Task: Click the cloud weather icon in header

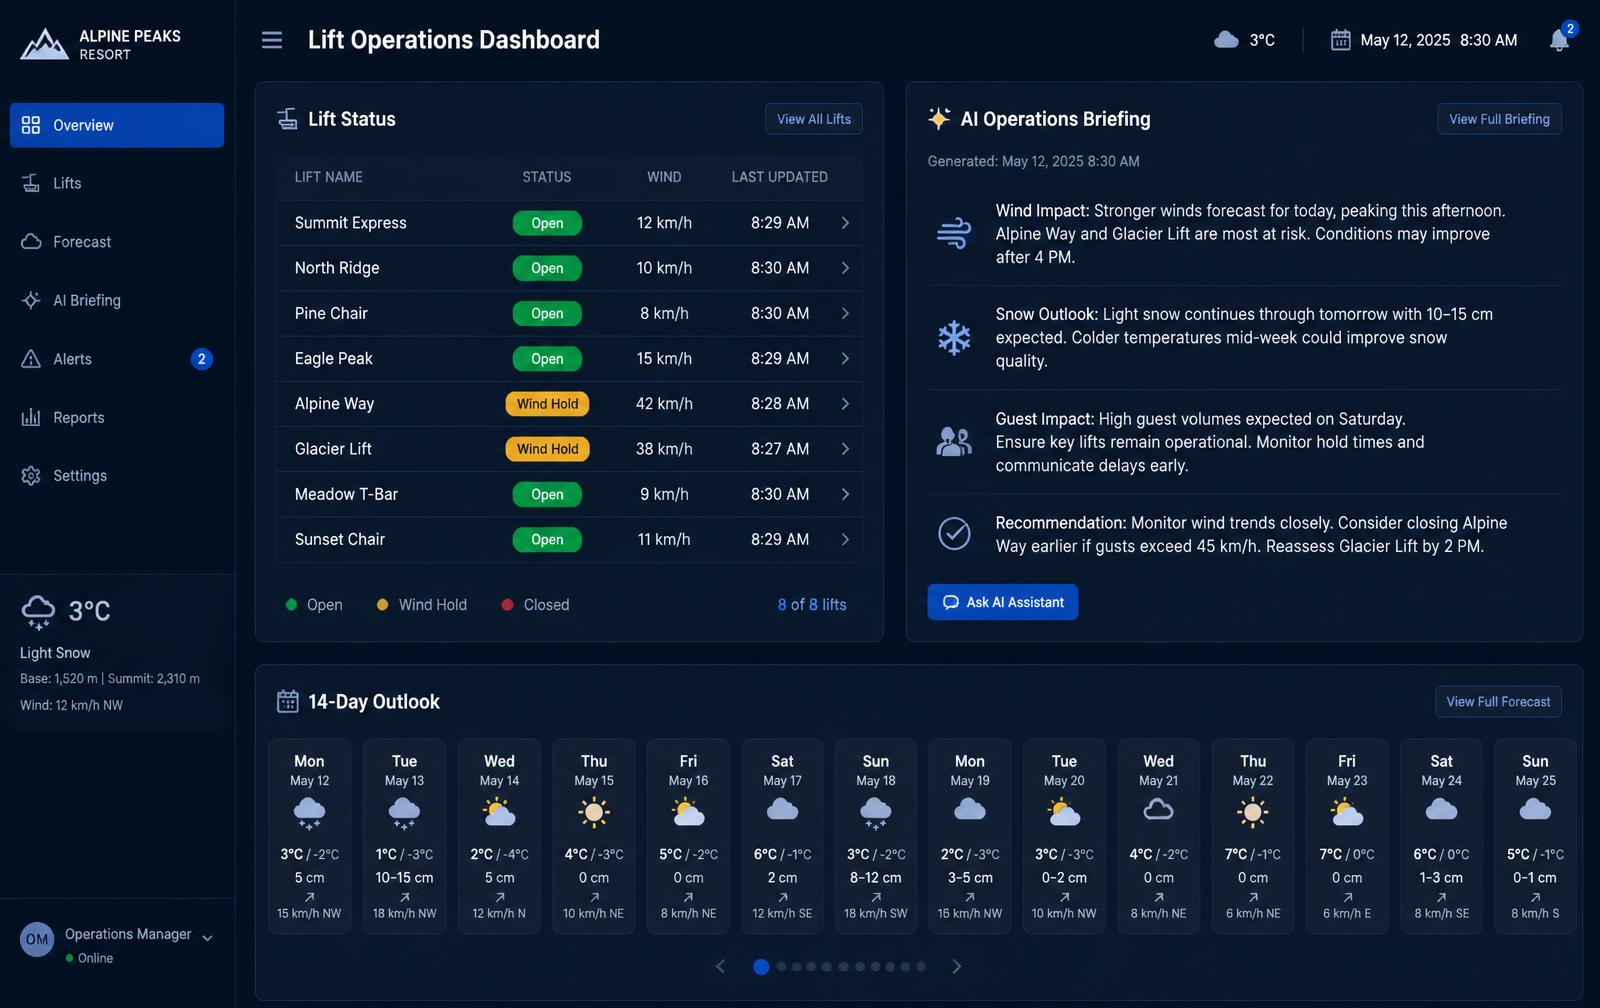Action: pyautogui.click(x=1226, y=40)
